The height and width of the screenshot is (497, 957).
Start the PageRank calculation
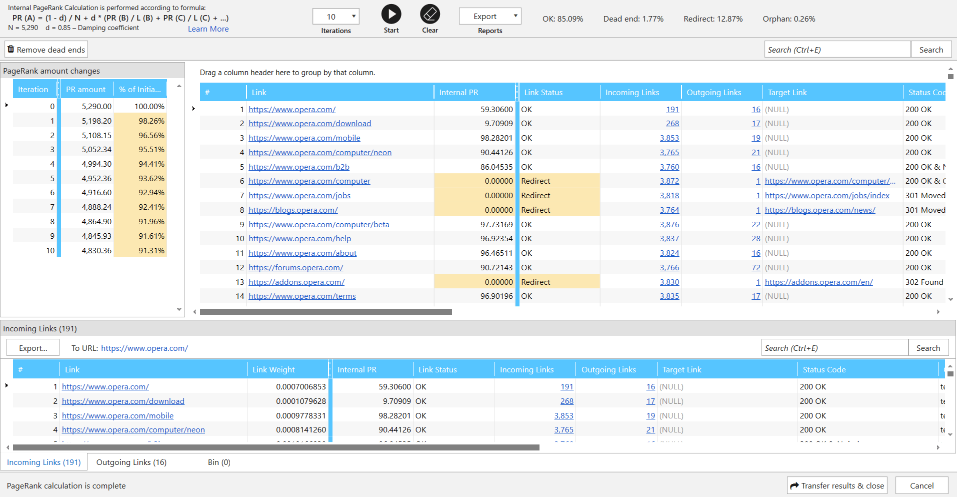(391, 14)
